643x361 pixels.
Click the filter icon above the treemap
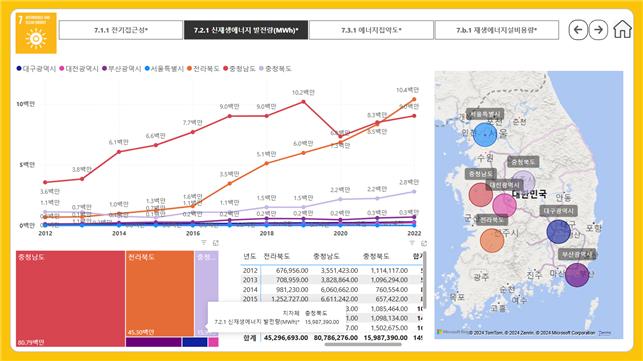pyautogui.click(x=204, y=243)
